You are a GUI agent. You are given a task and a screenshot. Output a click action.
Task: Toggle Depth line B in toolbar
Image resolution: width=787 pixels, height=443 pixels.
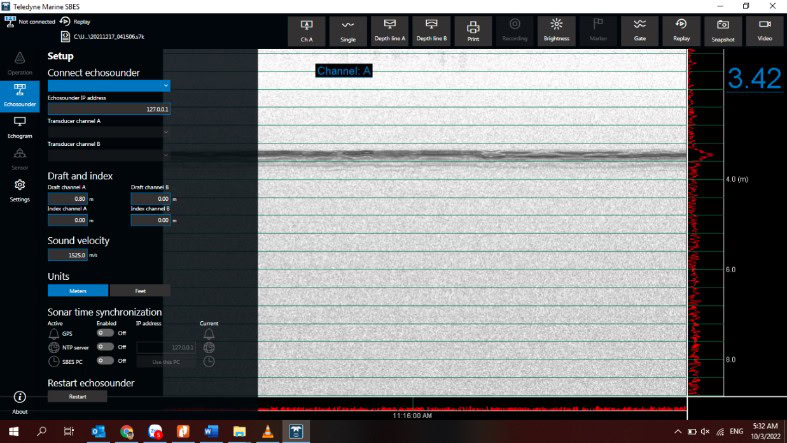tap(431, 31)
